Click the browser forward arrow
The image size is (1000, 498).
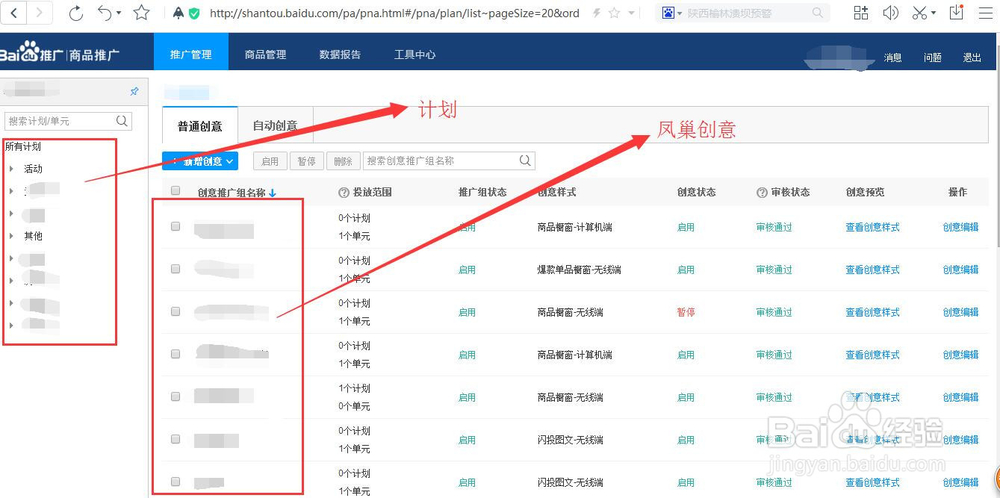[40, 13]
